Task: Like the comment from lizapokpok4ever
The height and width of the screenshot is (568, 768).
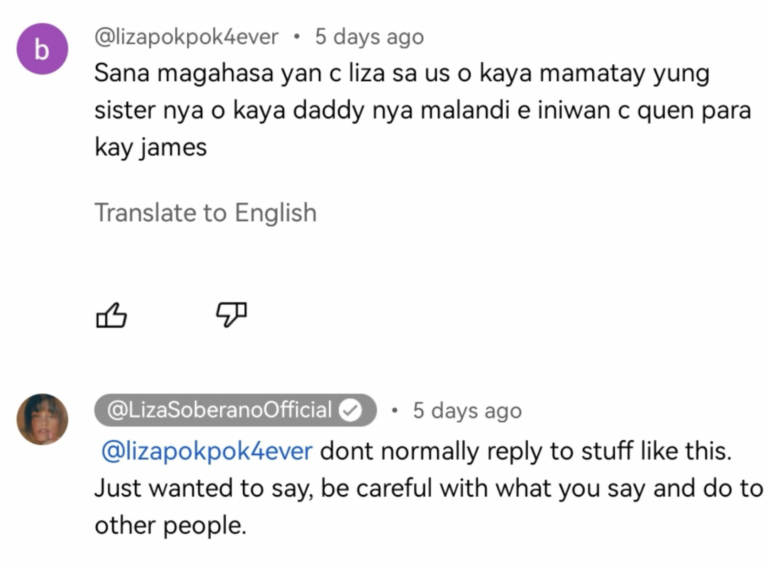Action: coord(112,315)
